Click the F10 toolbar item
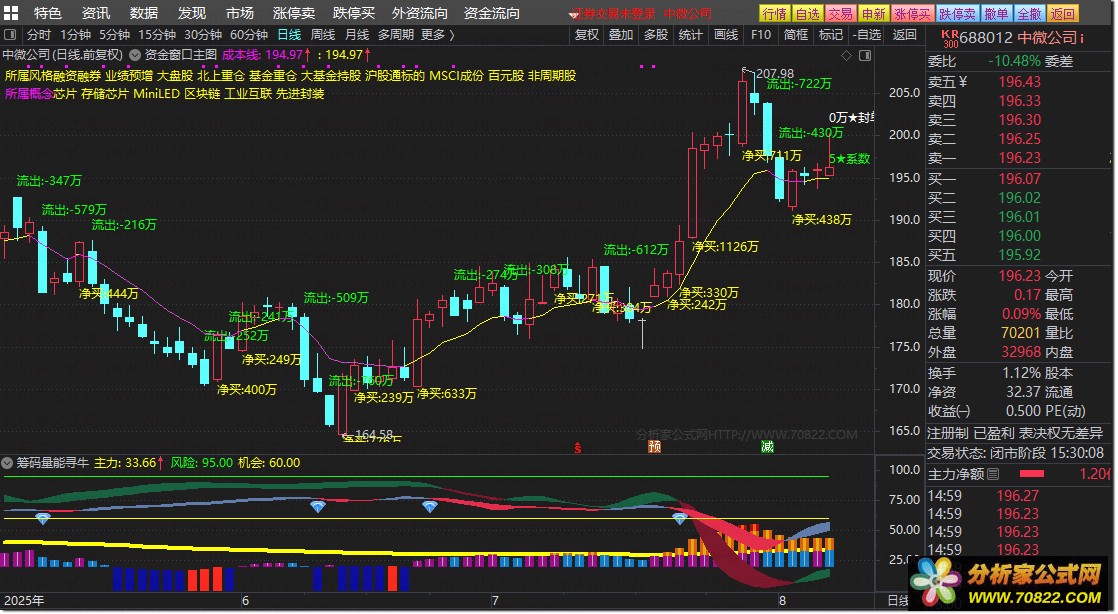The image size is (1118, 614). [761, 34]
